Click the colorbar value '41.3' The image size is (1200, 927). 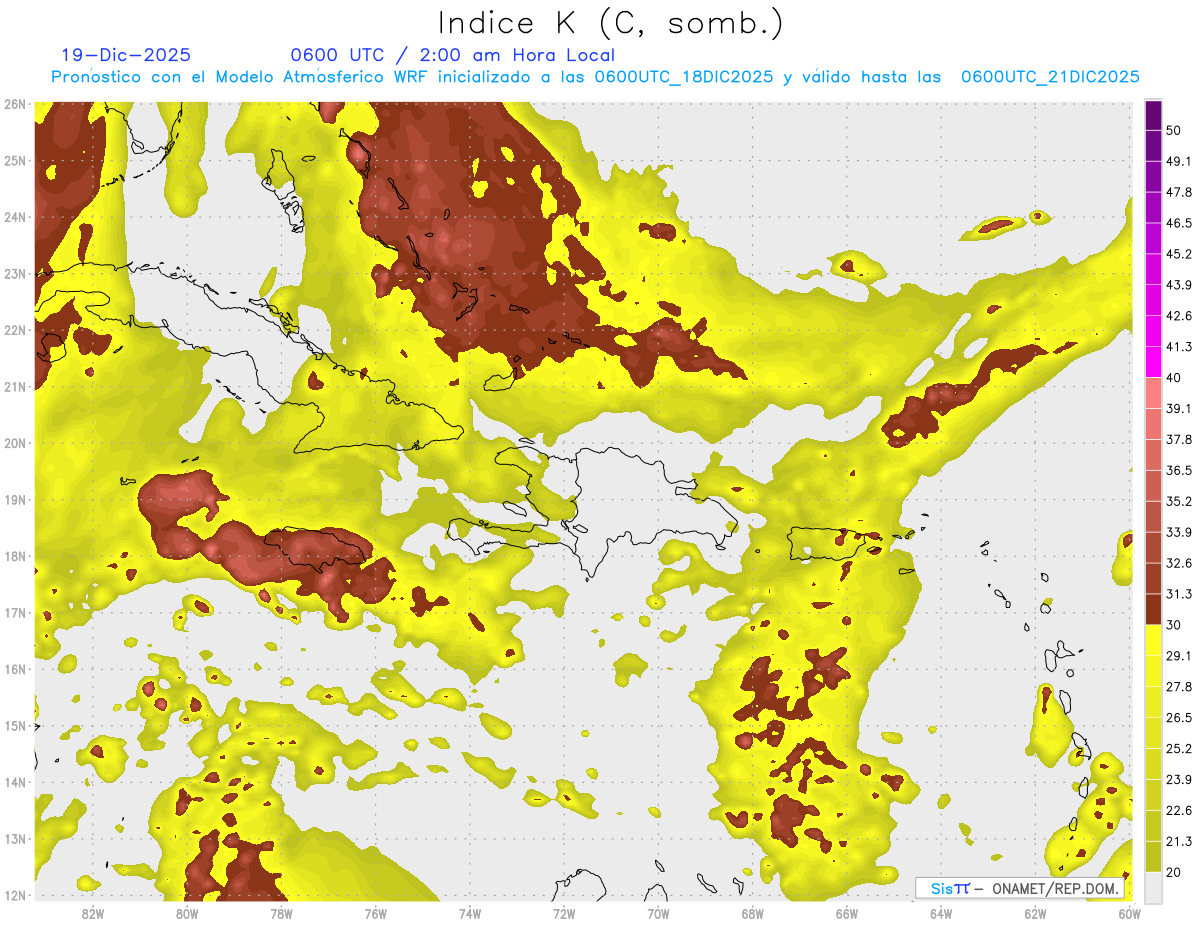coord(1179,347)
